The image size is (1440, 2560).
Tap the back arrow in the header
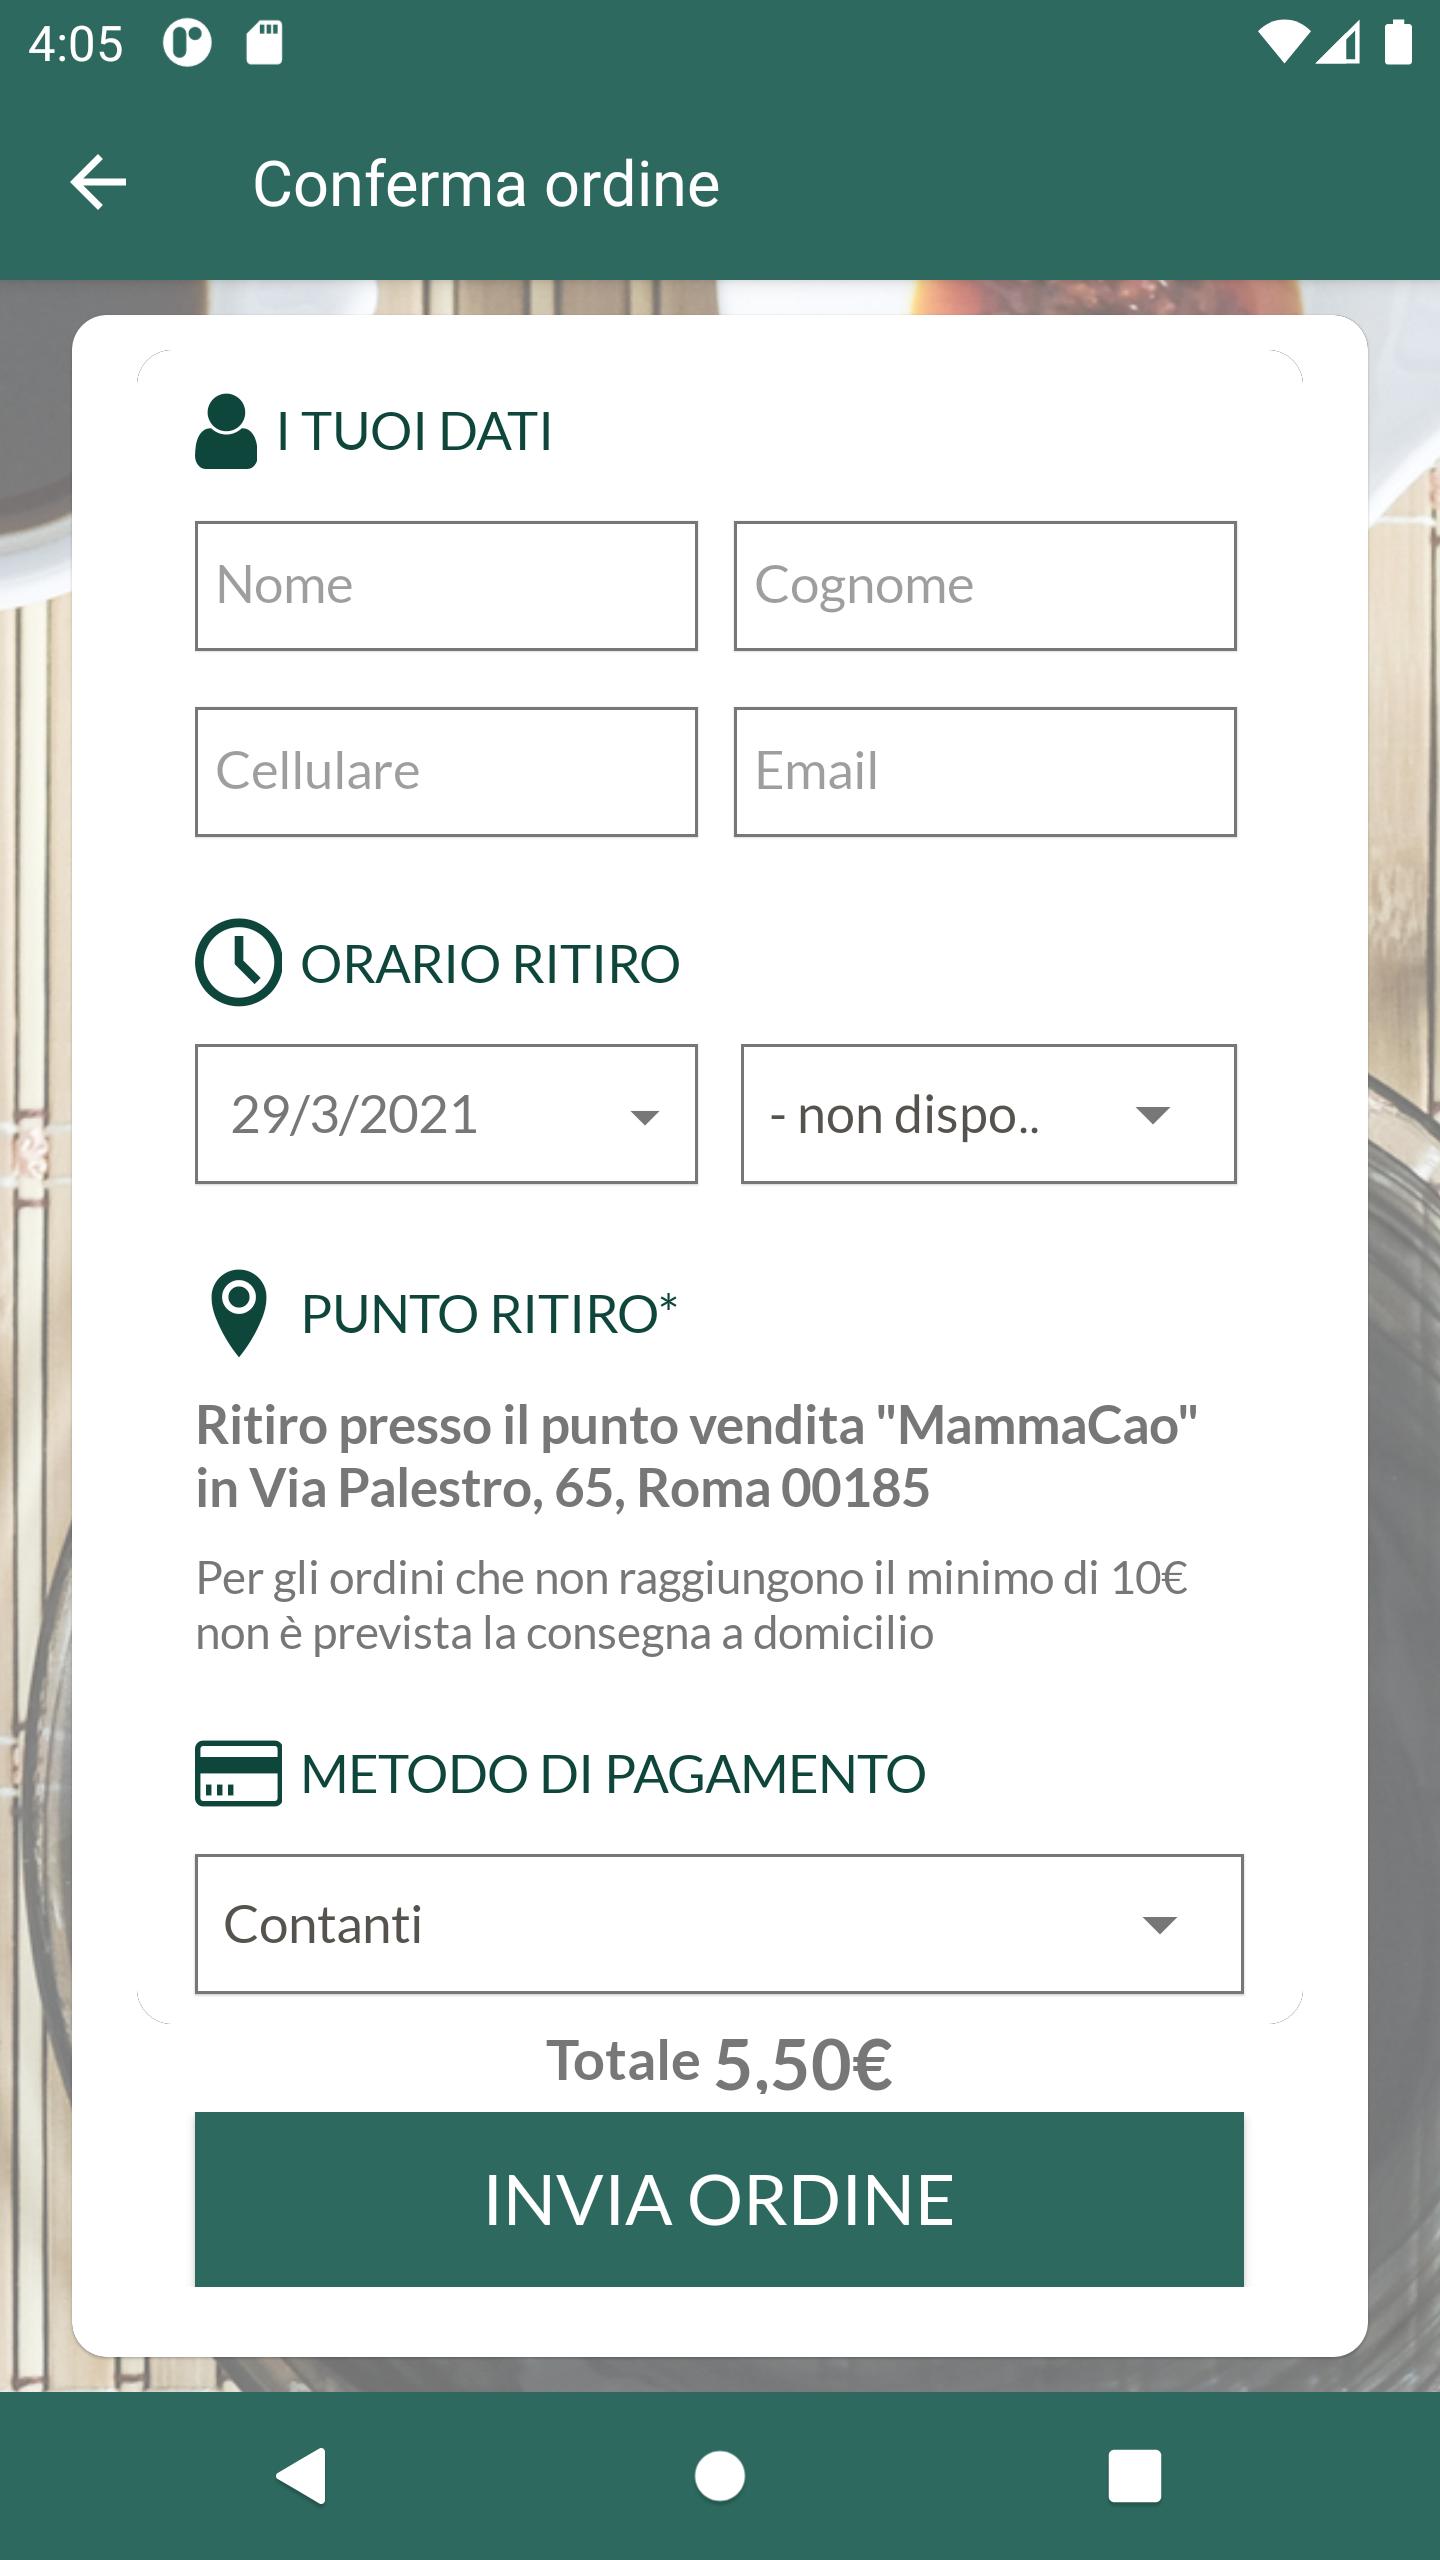pos(98,183)
